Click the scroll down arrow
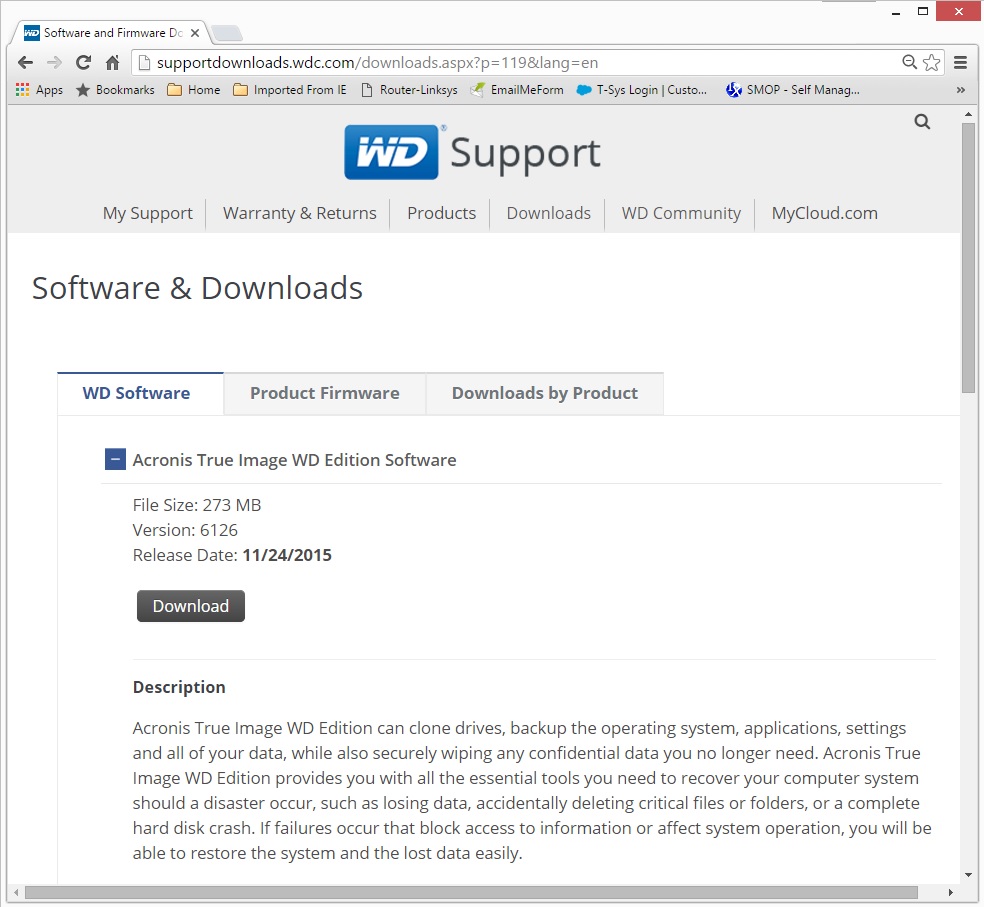The width and height of the screenshot is (984, 907). 968,874
